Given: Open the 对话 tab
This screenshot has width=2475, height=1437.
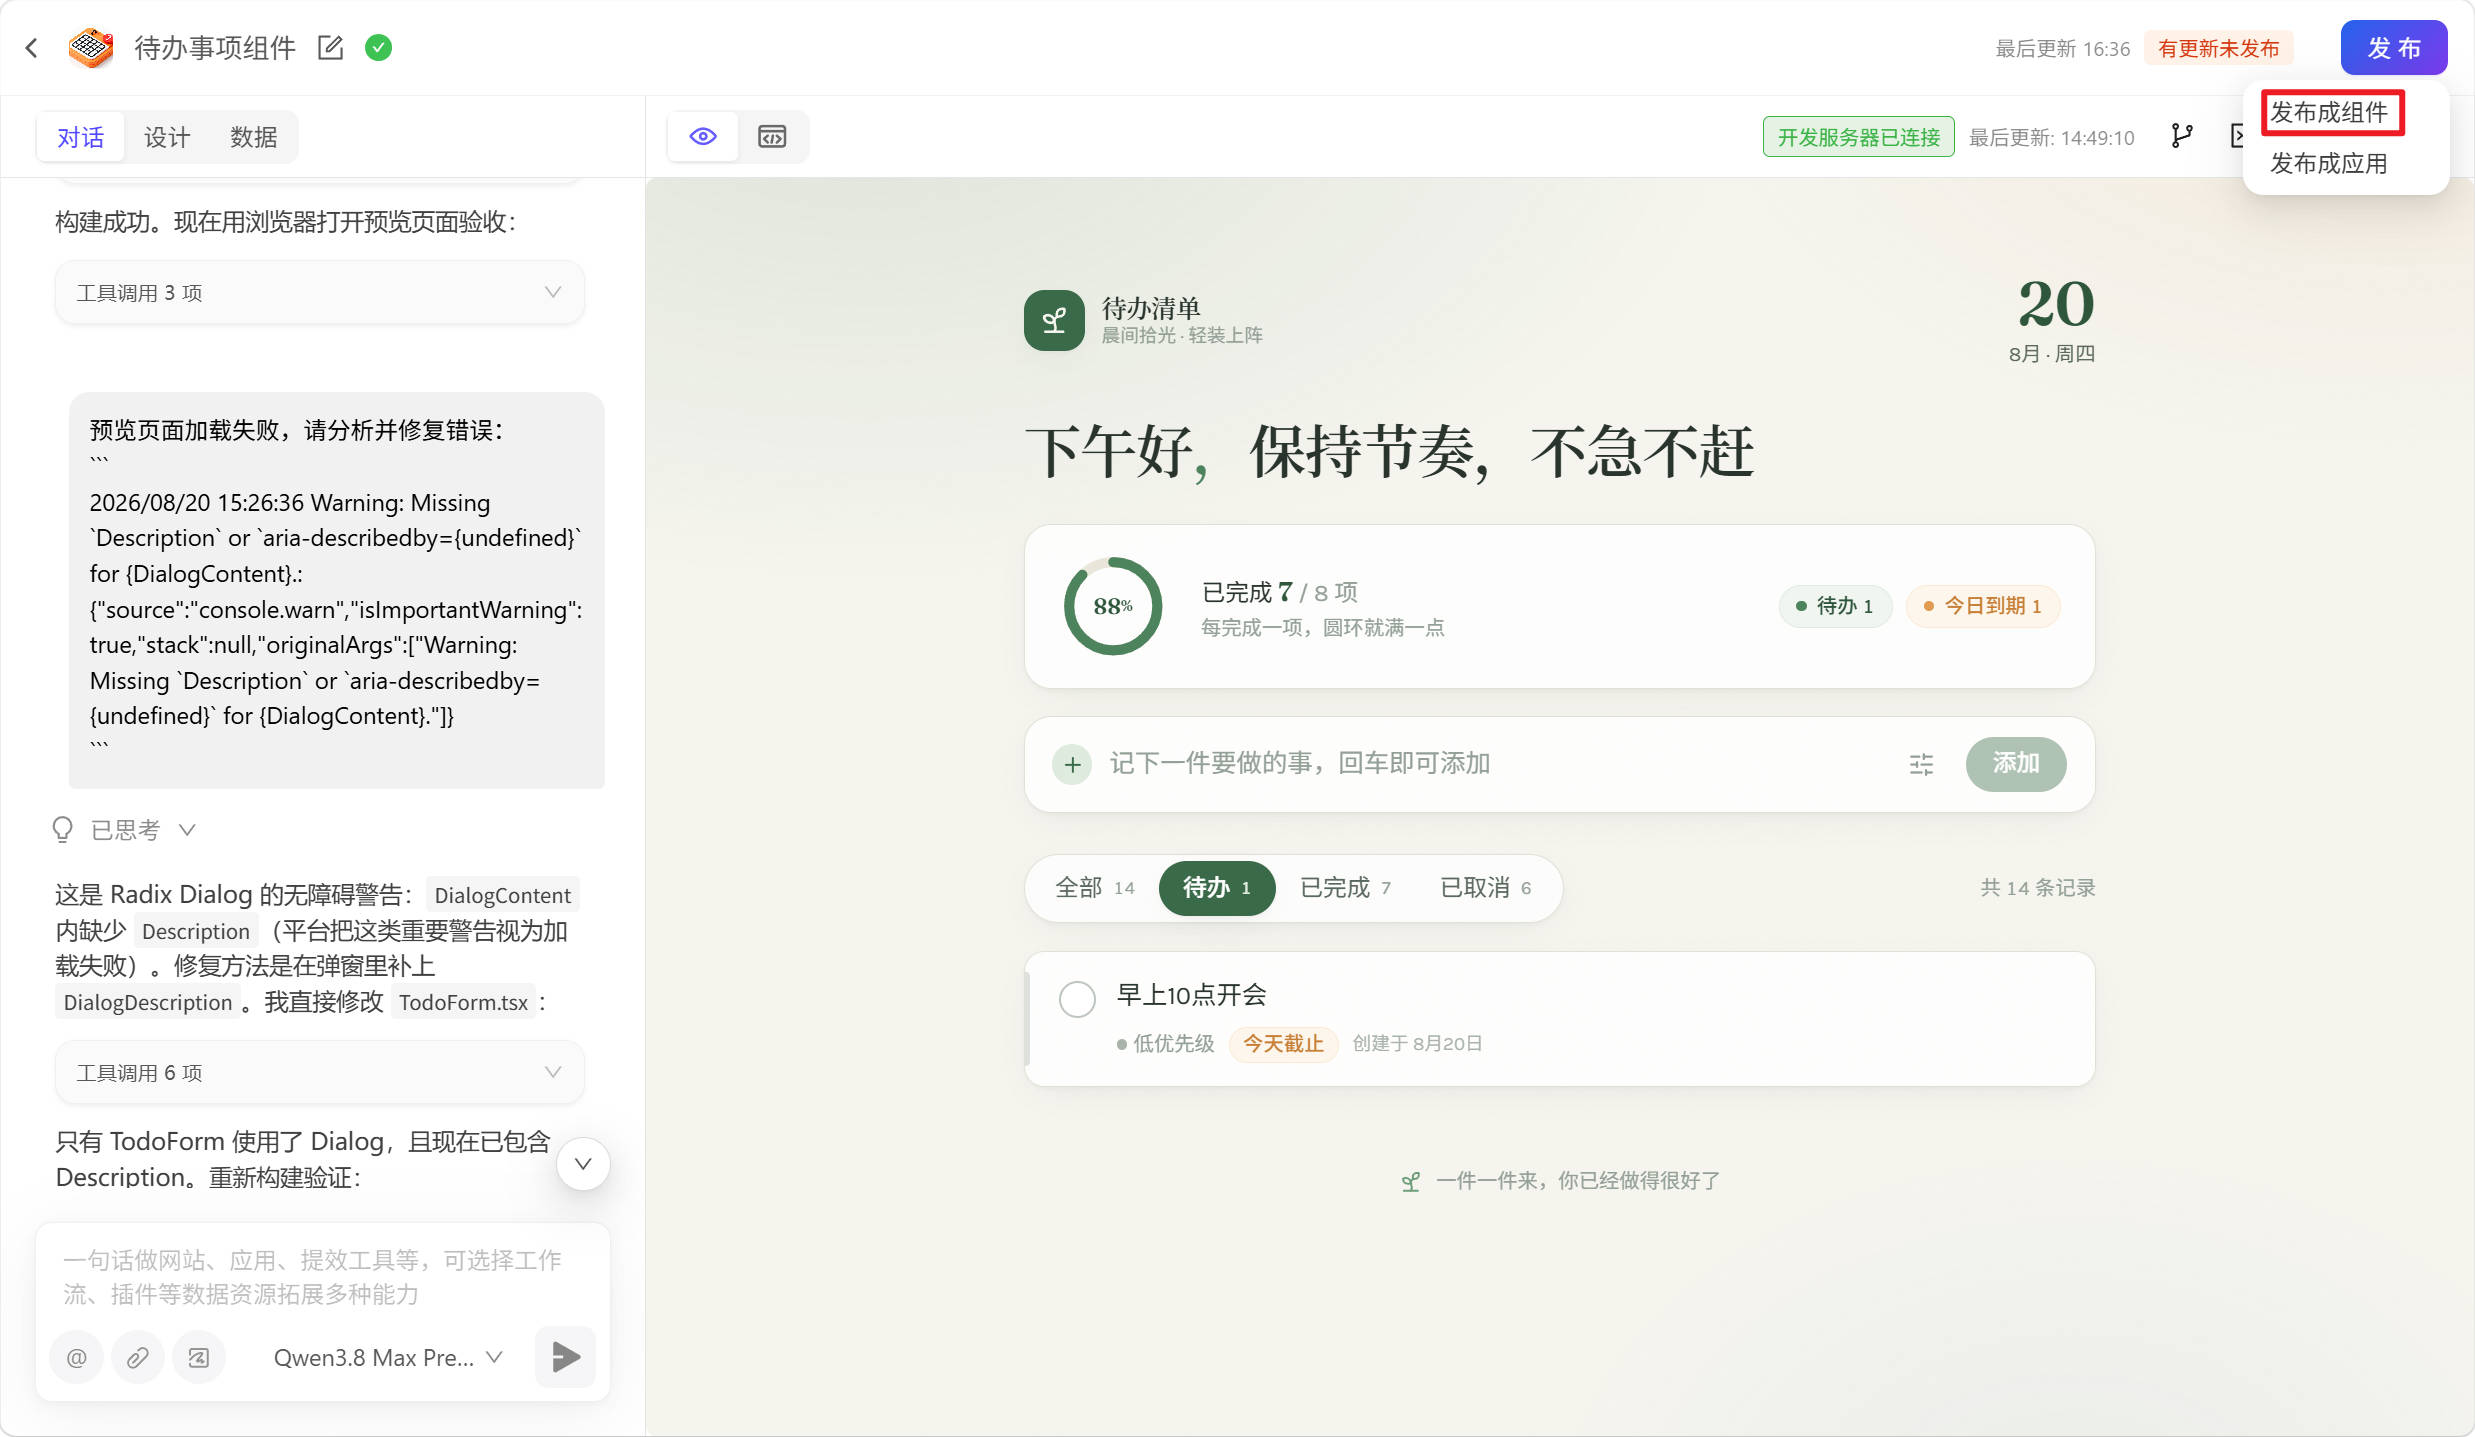Looking at the screenshot, I should click(80, 137).
